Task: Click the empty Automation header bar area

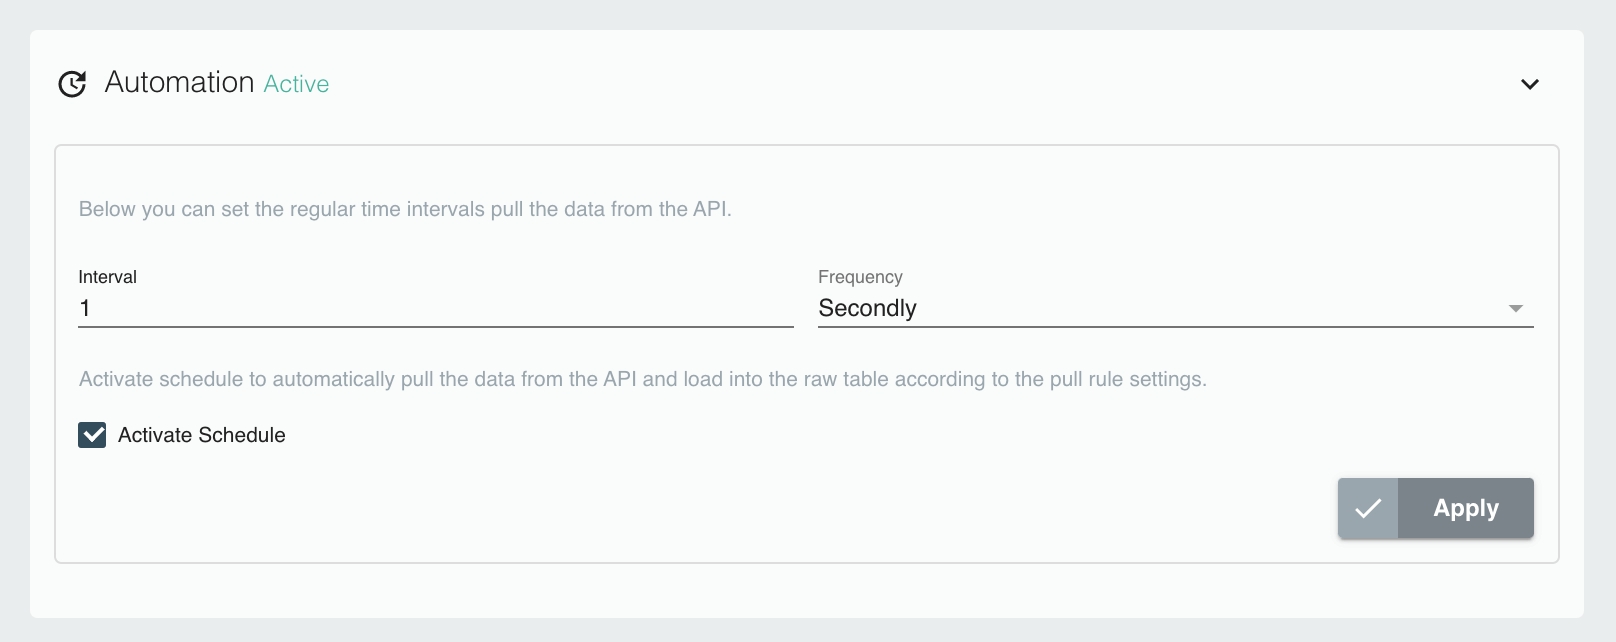Action: click(x=900, y=84)
